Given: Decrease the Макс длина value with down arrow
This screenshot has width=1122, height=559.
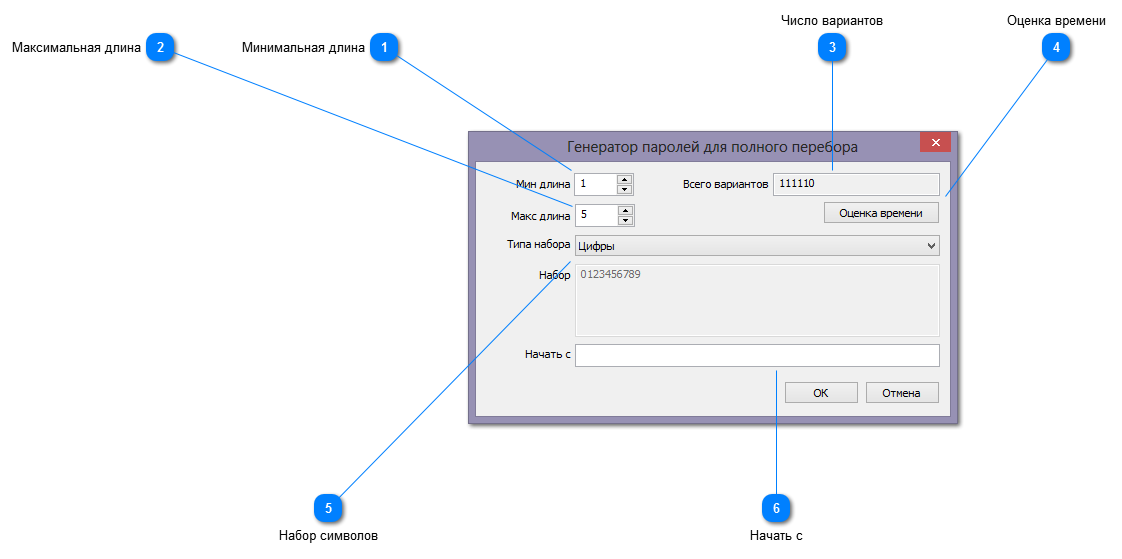Looking at the screenshot, I should (x=625, y=220).
